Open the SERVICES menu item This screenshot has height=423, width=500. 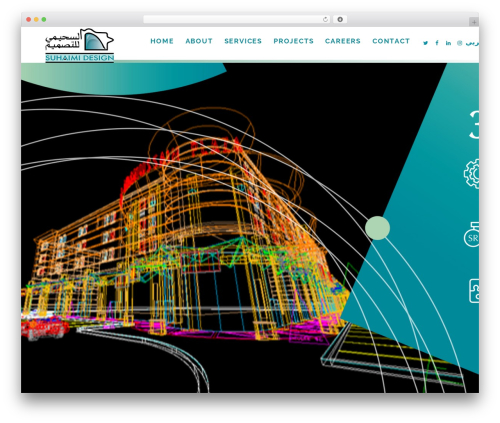pyautogui.click(x=243, y=41)
